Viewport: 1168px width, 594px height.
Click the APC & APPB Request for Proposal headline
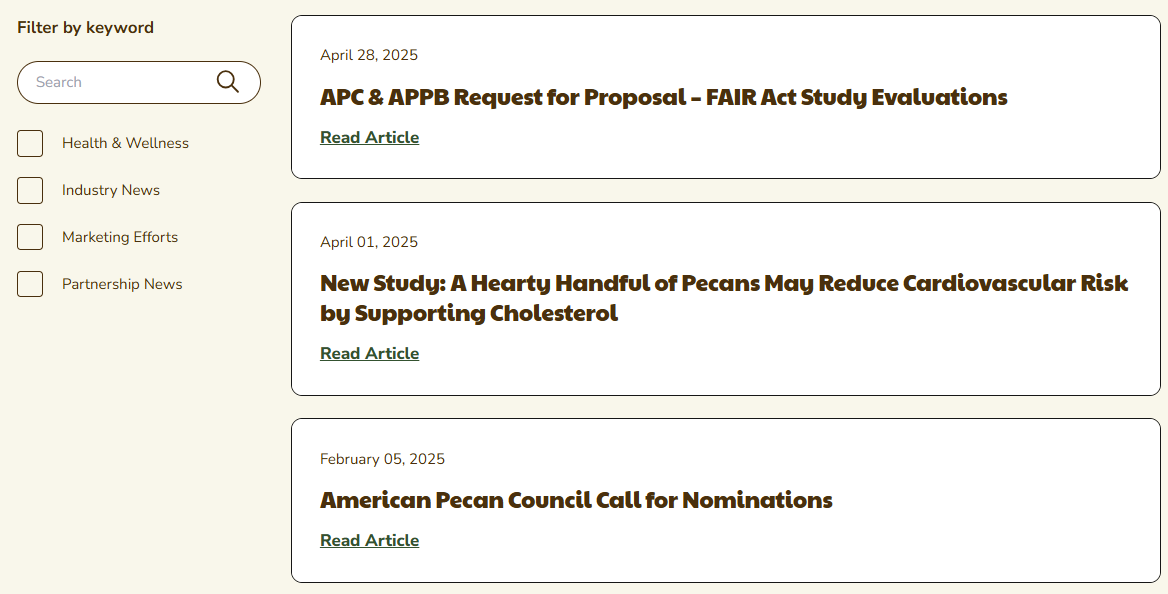tap(663, 97)
